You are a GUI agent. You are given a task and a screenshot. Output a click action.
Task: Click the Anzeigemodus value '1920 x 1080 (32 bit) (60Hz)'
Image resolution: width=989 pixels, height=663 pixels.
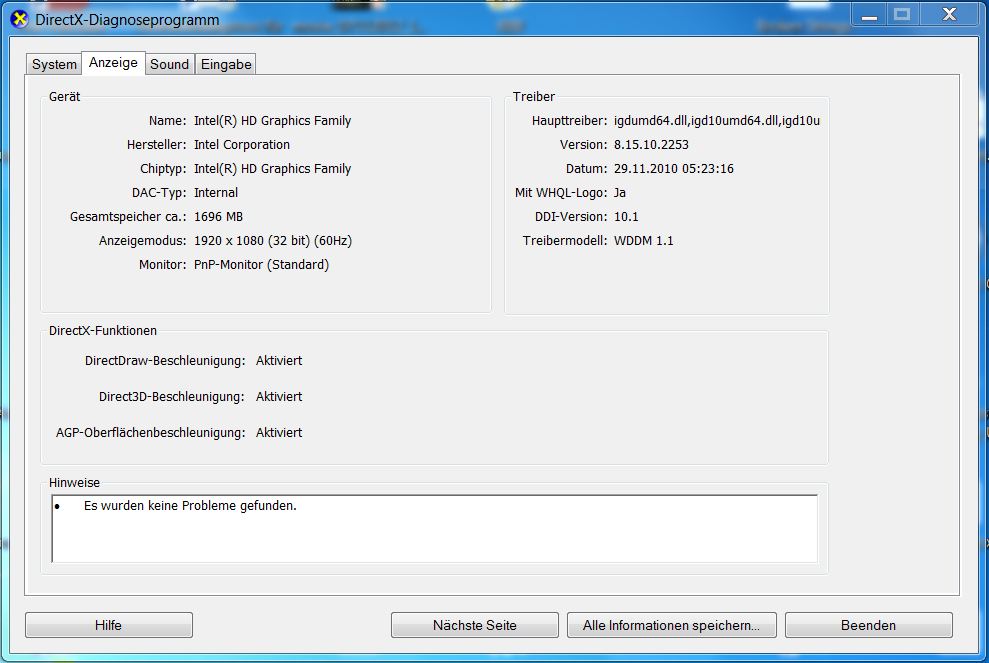pos(273,240)
